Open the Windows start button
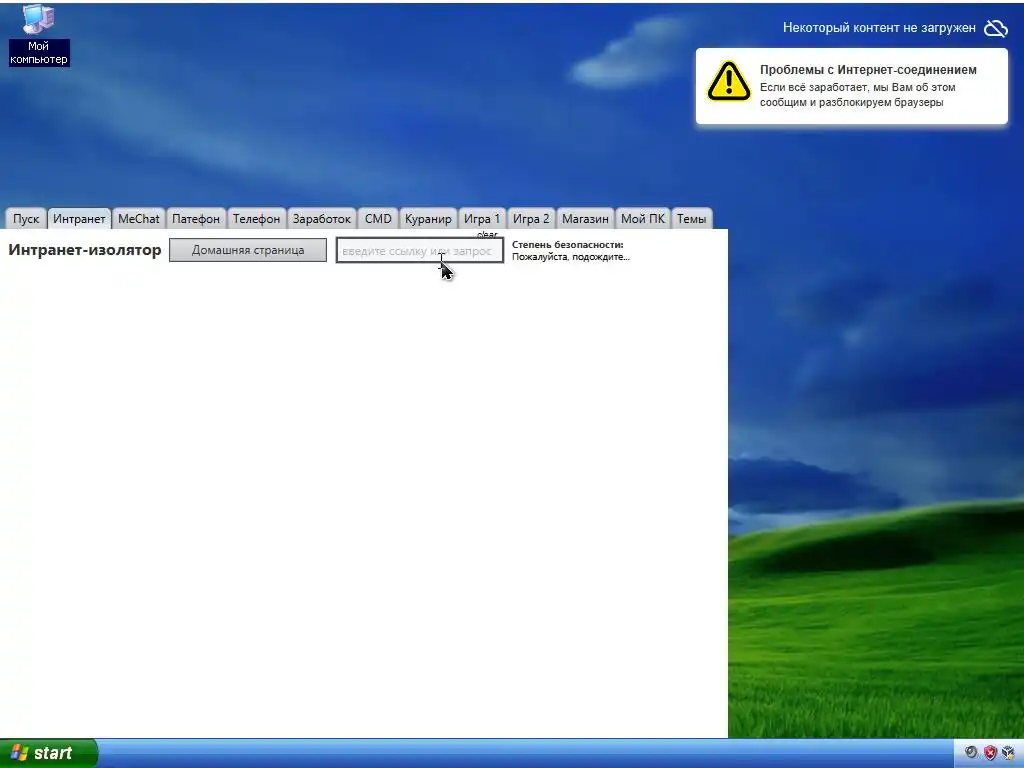Screen dimensions: 1024x768 [x=48, y=753]
